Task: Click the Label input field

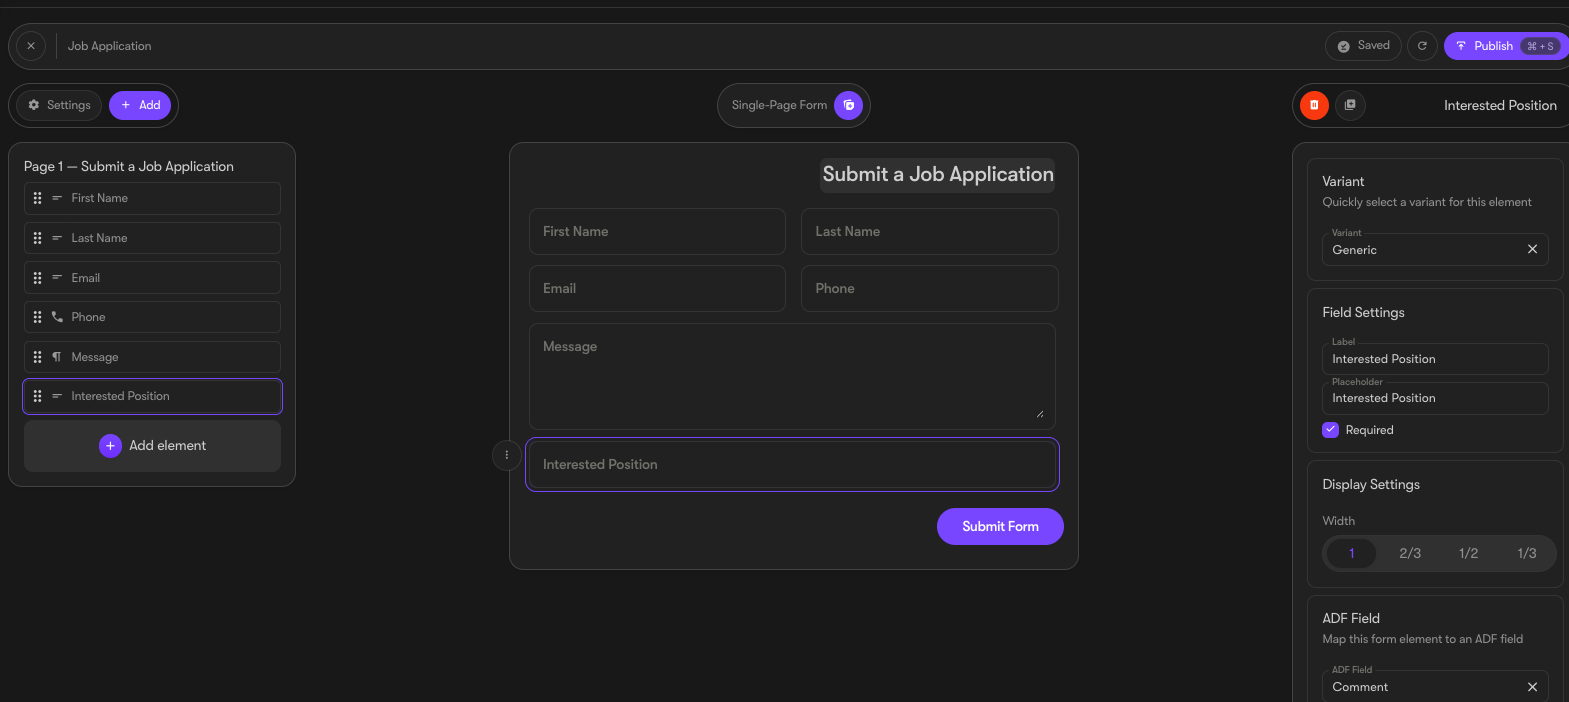Action: pos(1435,359)
